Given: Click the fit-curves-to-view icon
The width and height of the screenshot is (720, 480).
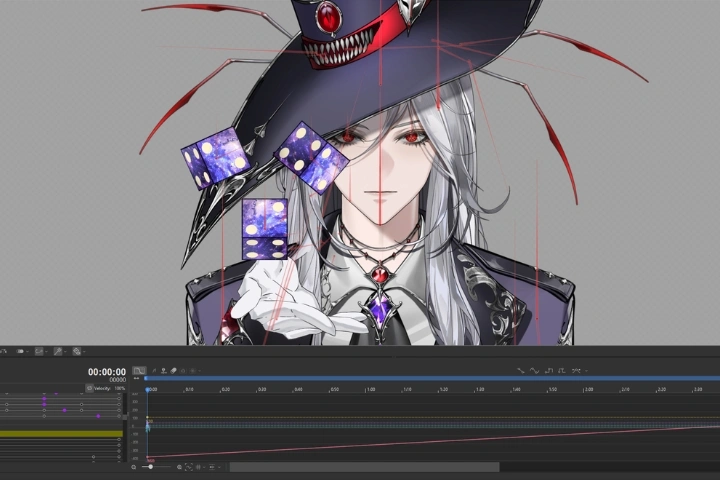Looking at the screenshot, I should click(189, 467).
